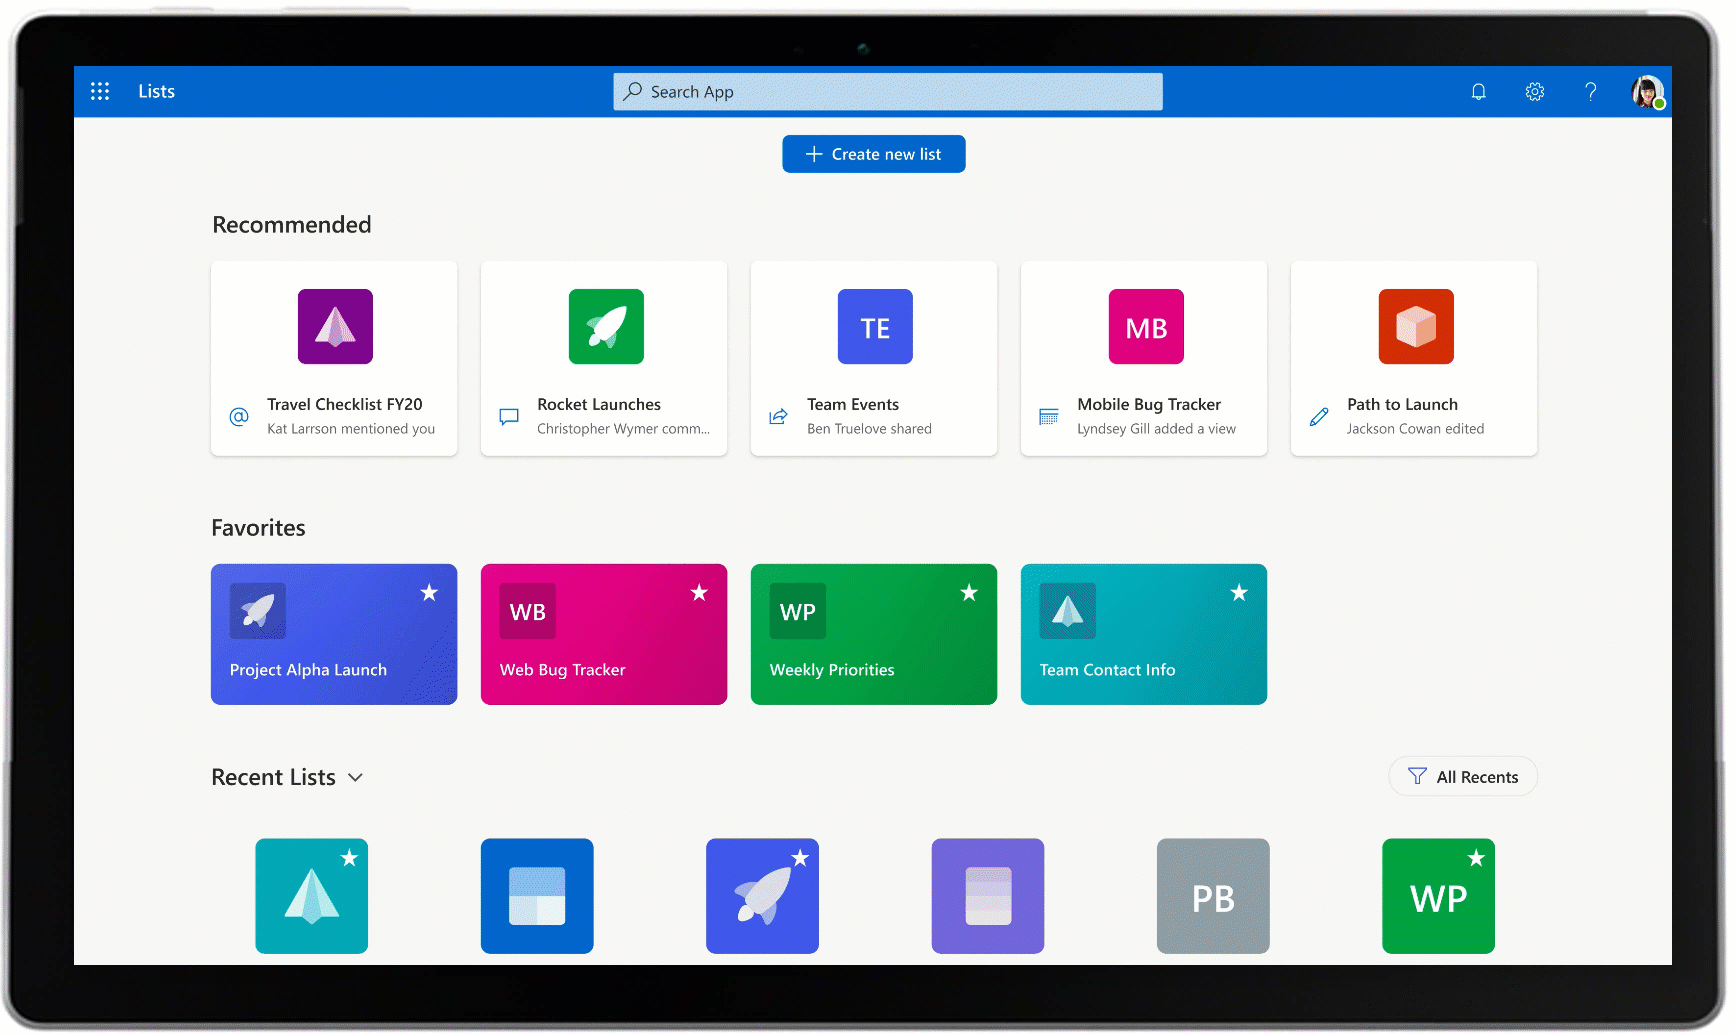This screenshot has height=1034, width=1735.
Task: Remove Weekly Priorities from favorites
Action: [x=969, y=593]
